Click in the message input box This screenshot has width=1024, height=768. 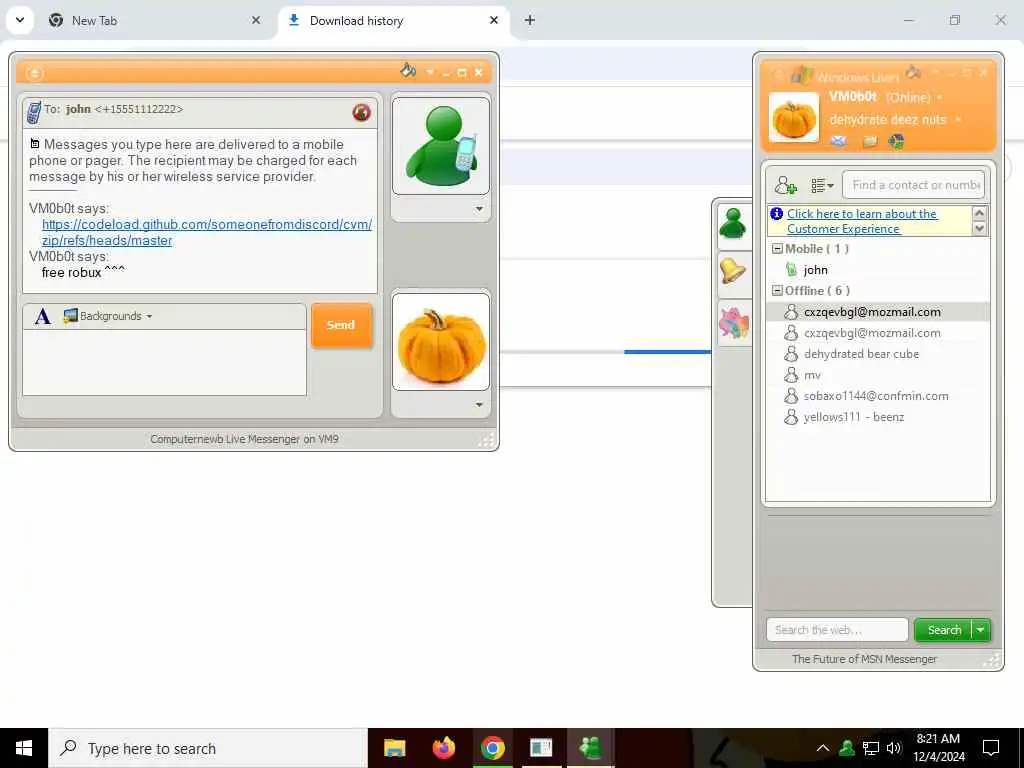point(165,362)
